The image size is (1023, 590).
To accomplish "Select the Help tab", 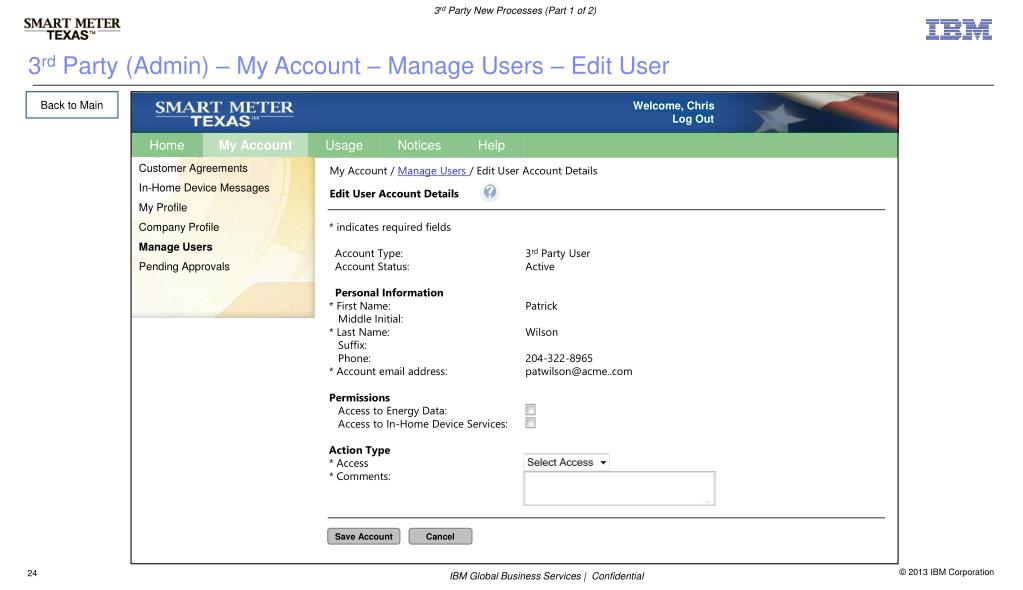I will (491, 145).
